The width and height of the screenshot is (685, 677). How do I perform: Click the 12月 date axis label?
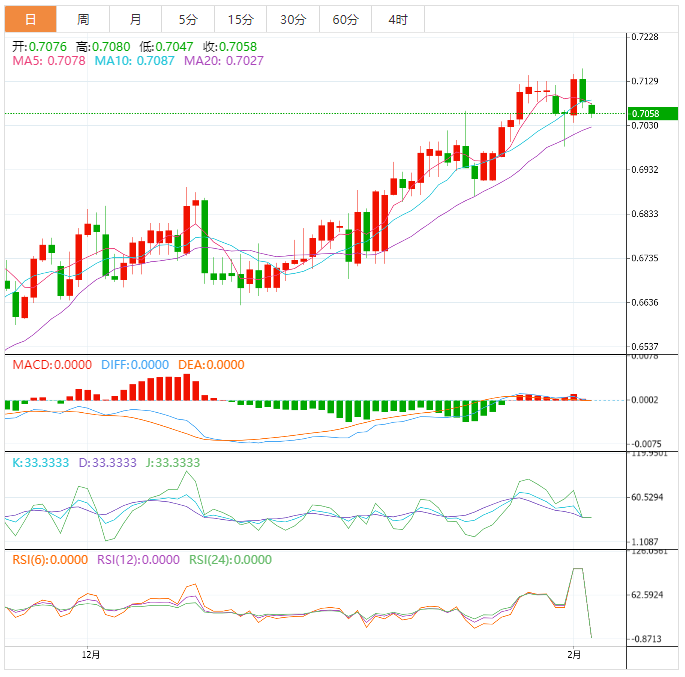coord(90,654)
